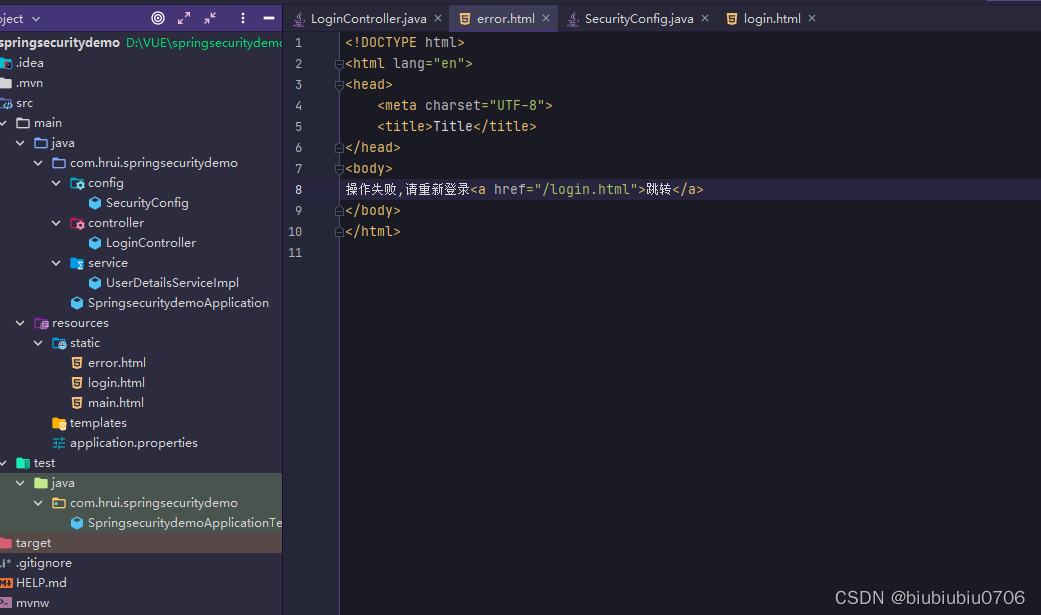Select UserDetailsServiceImpl class in tree
The width and height of the screenshot is (1041, 615).
point(171,283)
